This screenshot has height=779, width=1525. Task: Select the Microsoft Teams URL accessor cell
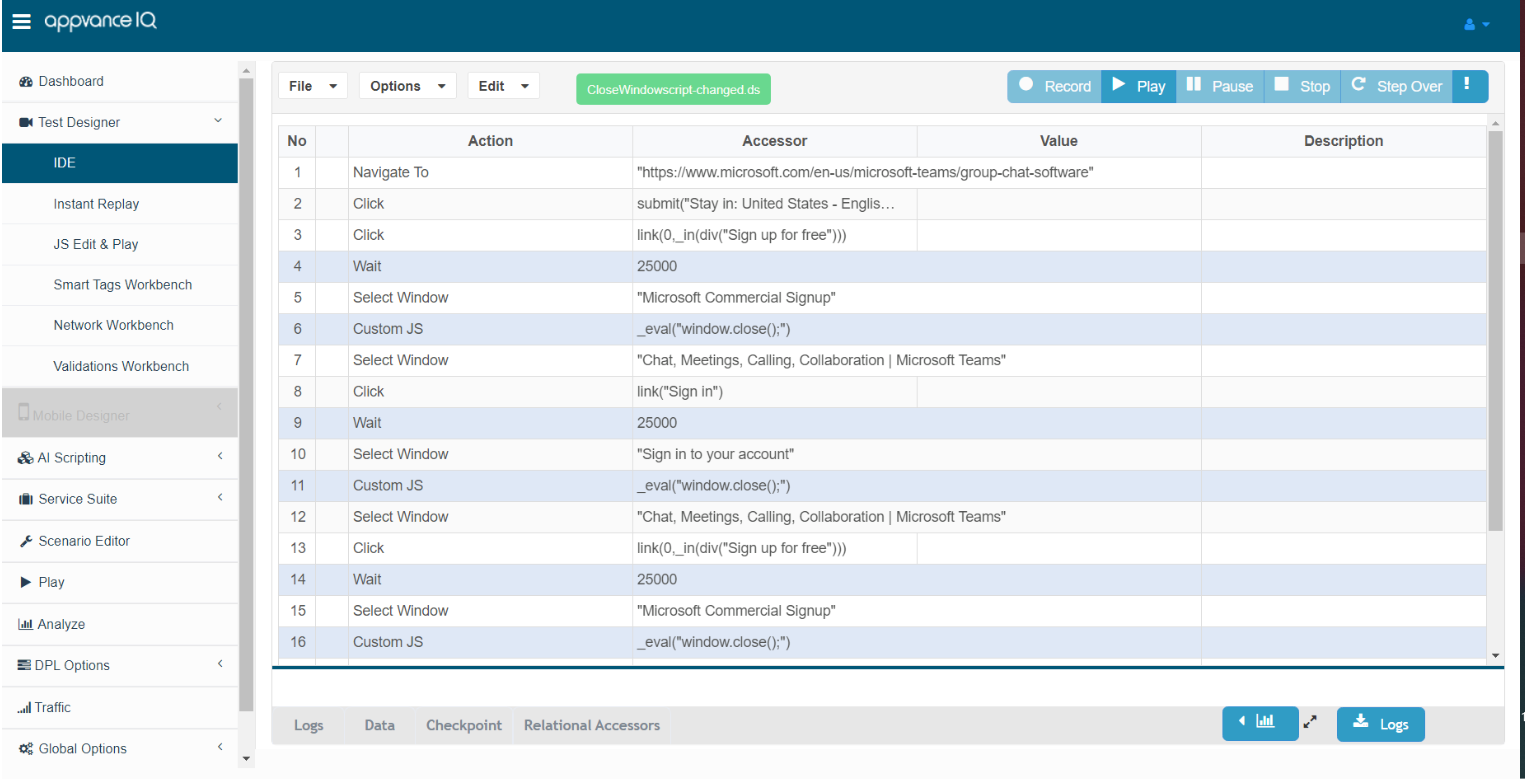[917, 172]
